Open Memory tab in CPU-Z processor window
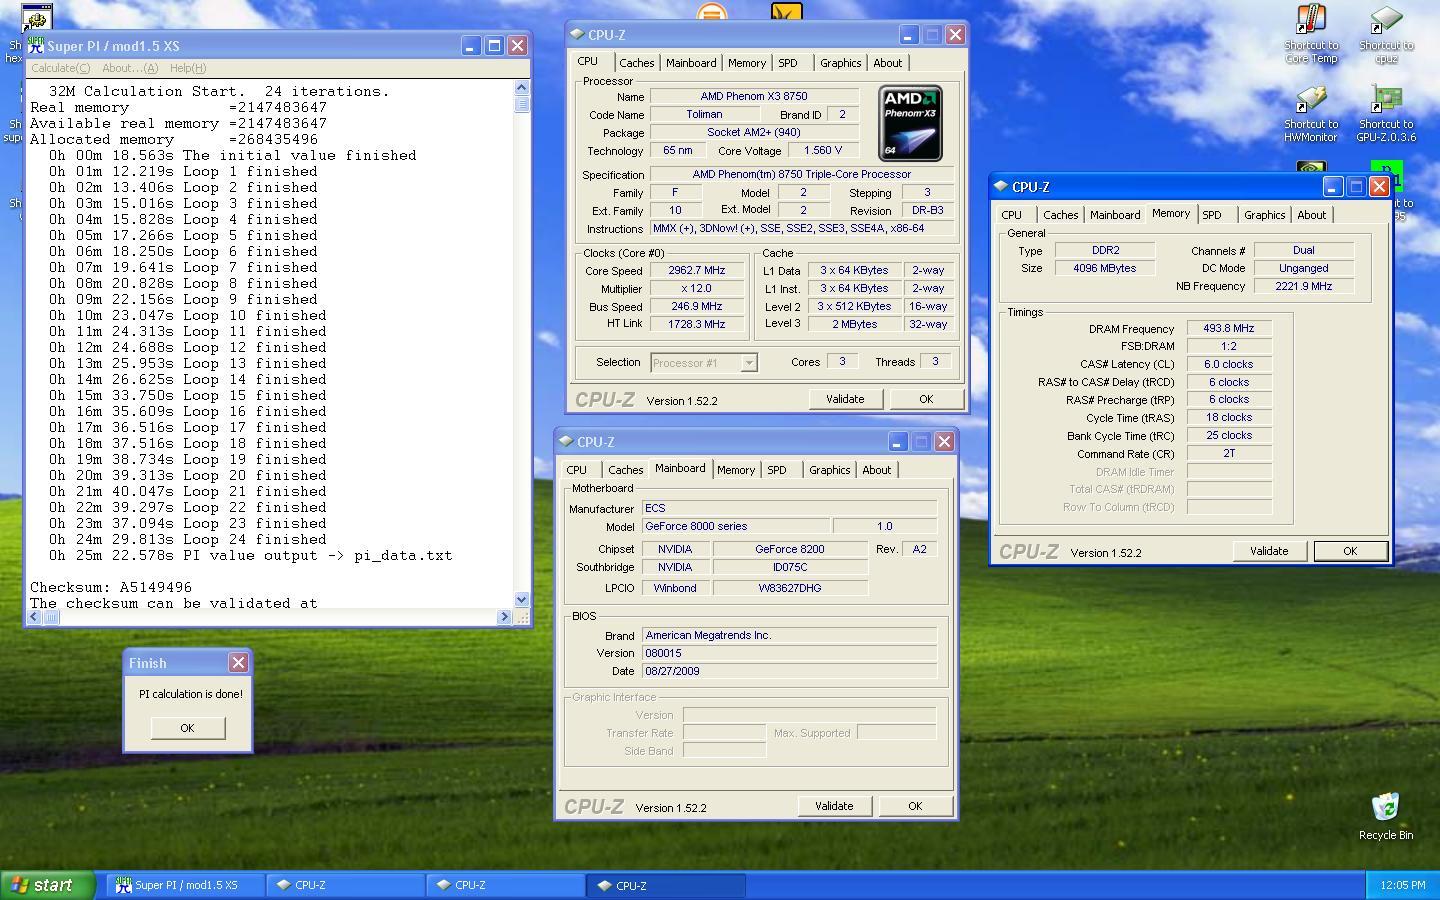Image resolution: width=1440 pixels, height=900 pixels. click(x=747, y=63)
